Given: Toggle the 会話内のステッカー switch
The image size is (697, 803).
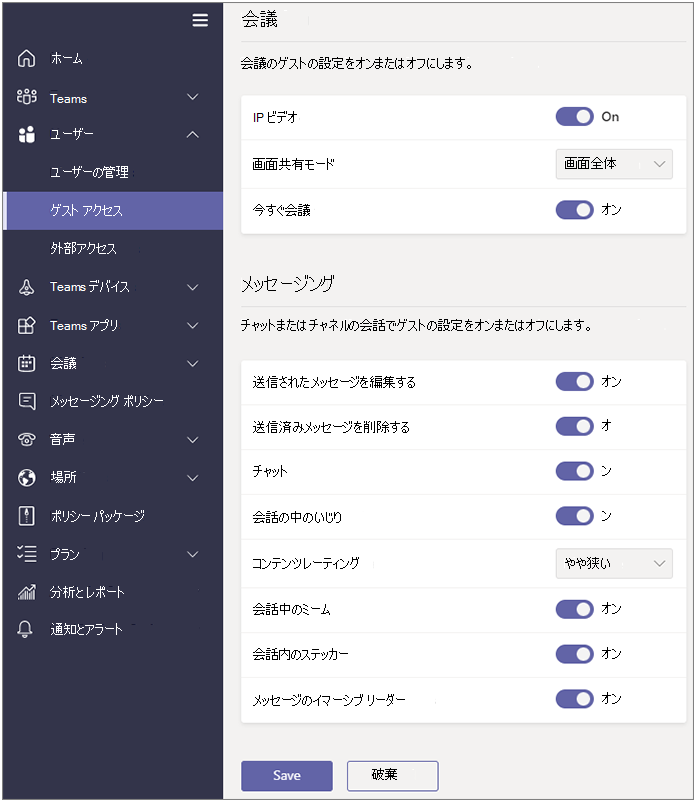Looking at the screenshot, I should point(575,654).
